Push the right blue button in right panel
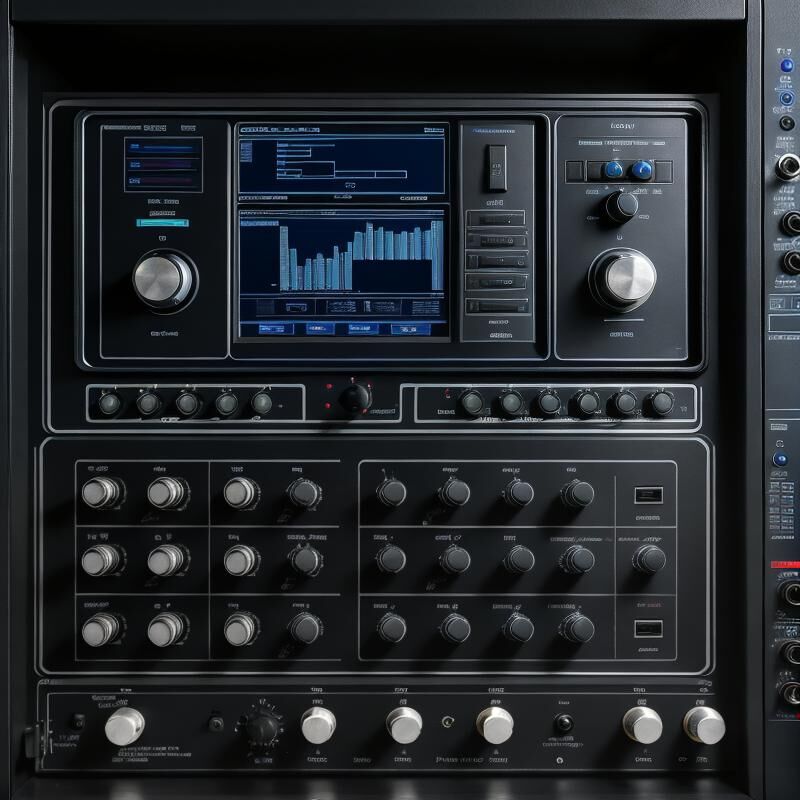Screen dimensions: 800x800 (x=642, y=169)
